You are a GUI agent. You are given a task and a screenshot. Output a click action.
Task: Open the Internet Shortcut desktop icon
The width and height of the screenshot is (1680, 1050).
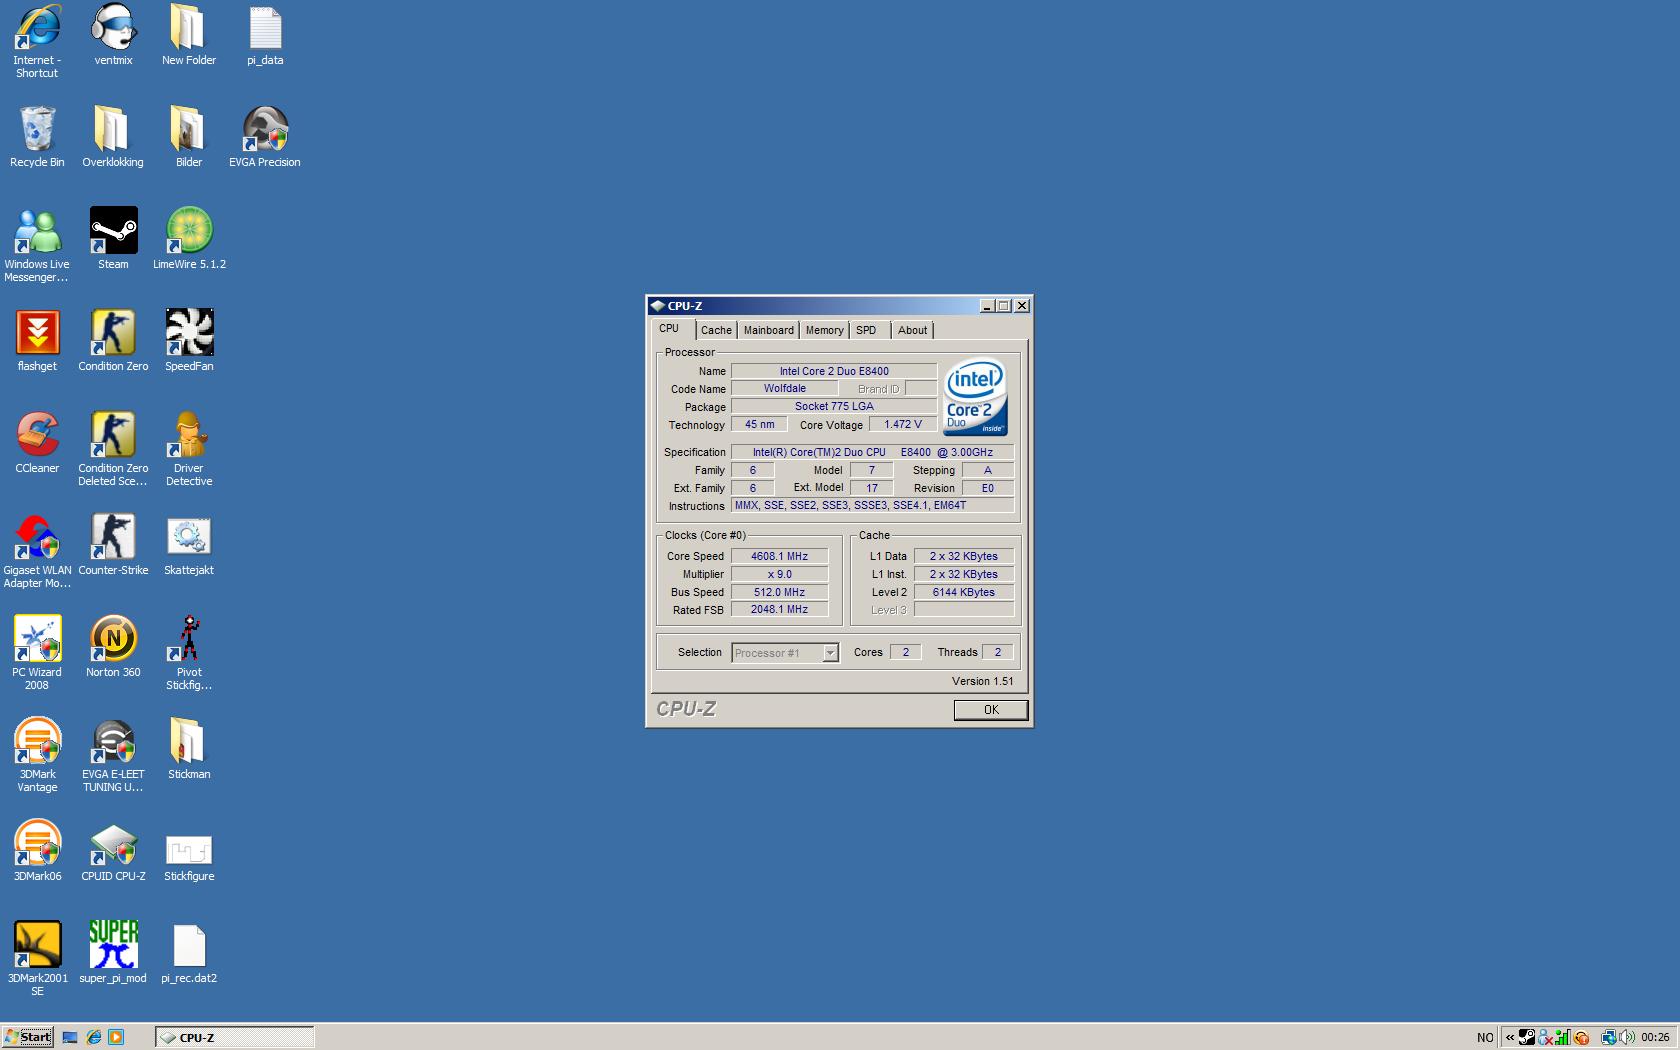37,41
